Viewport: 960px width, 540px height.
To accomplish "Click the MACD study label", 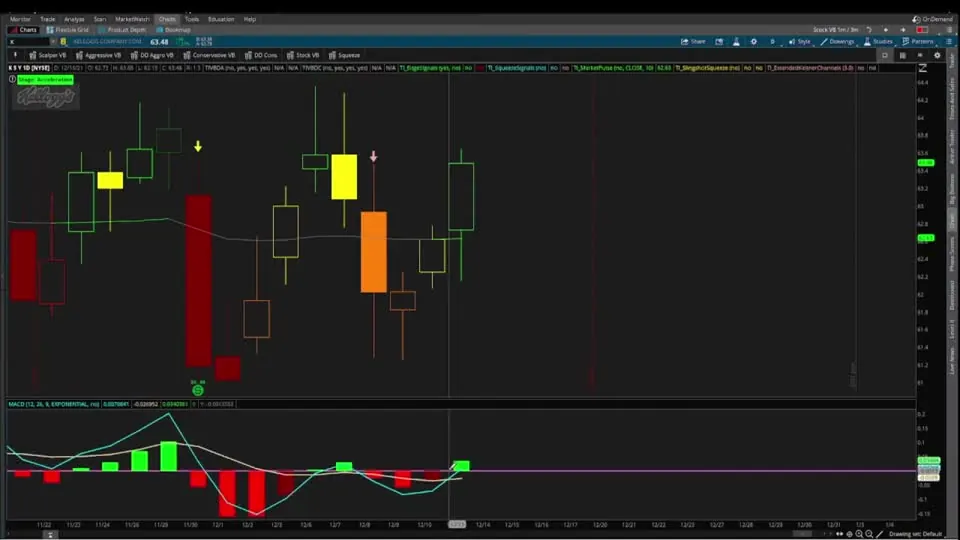I will [54, 404].
